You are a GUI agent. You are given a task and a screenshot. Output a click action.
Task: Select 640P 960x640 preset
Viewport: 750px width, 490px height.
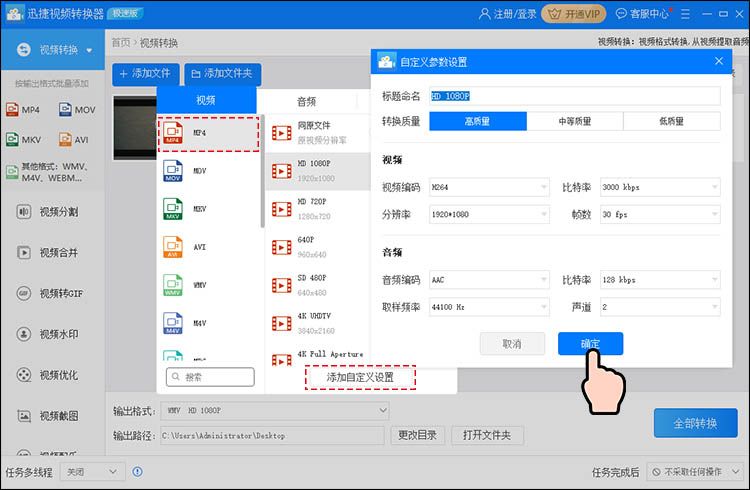[x=318, y=247]
